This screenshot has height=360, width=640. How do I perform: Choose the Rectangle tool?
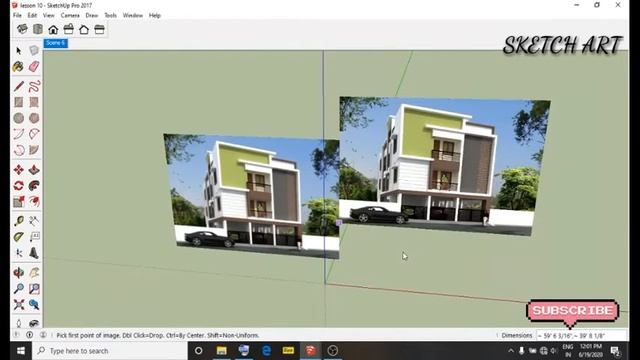tap(18, 102)
